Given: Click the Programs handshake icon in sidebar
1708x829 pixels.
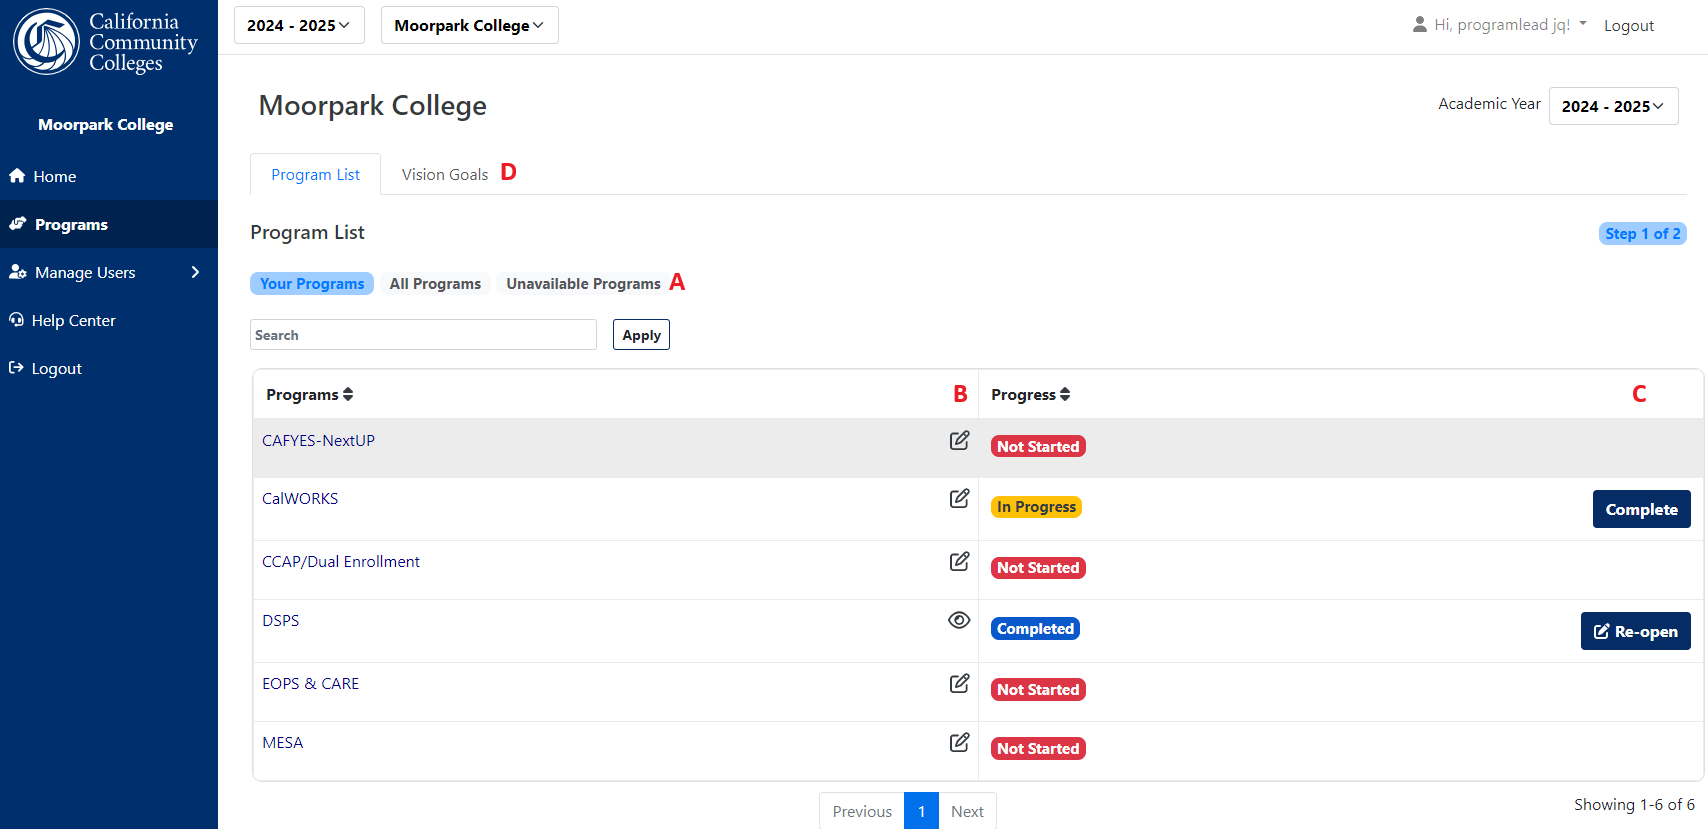Looking at the screenshot, I should tap(18, 224).
